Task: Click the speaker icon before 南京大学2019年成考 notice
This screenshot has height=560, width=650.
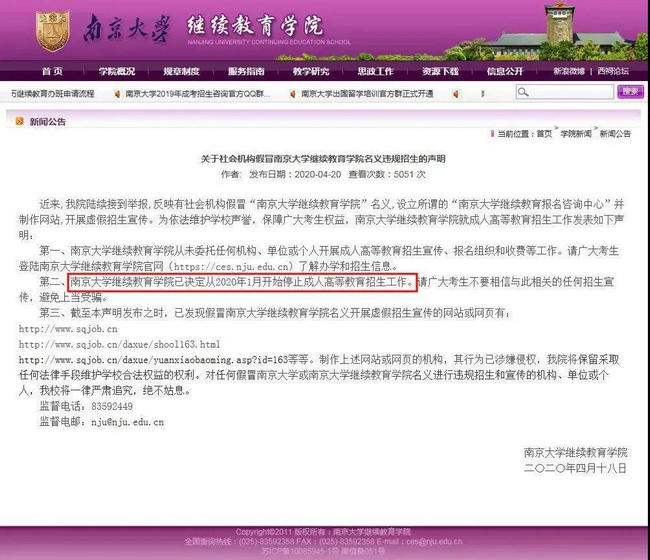Action: [117, 93]
